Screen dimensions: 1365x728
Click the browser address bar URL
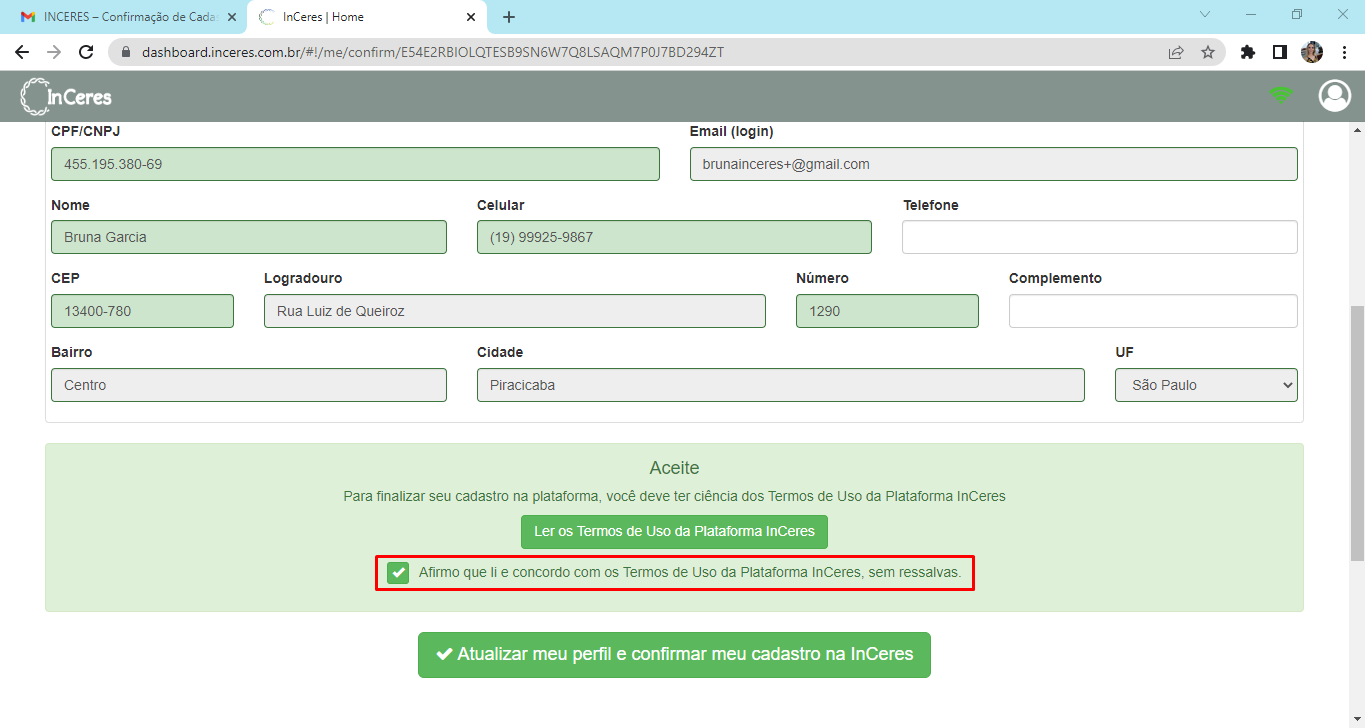pyautogui.click(x=433, y=52)
